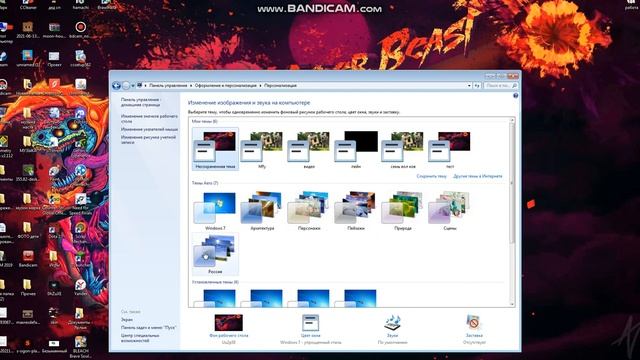The width and height of the screenshot is (640, 360).
Task: Click 'Другие темы в Интернете' link
Action: tap(478, 176)
